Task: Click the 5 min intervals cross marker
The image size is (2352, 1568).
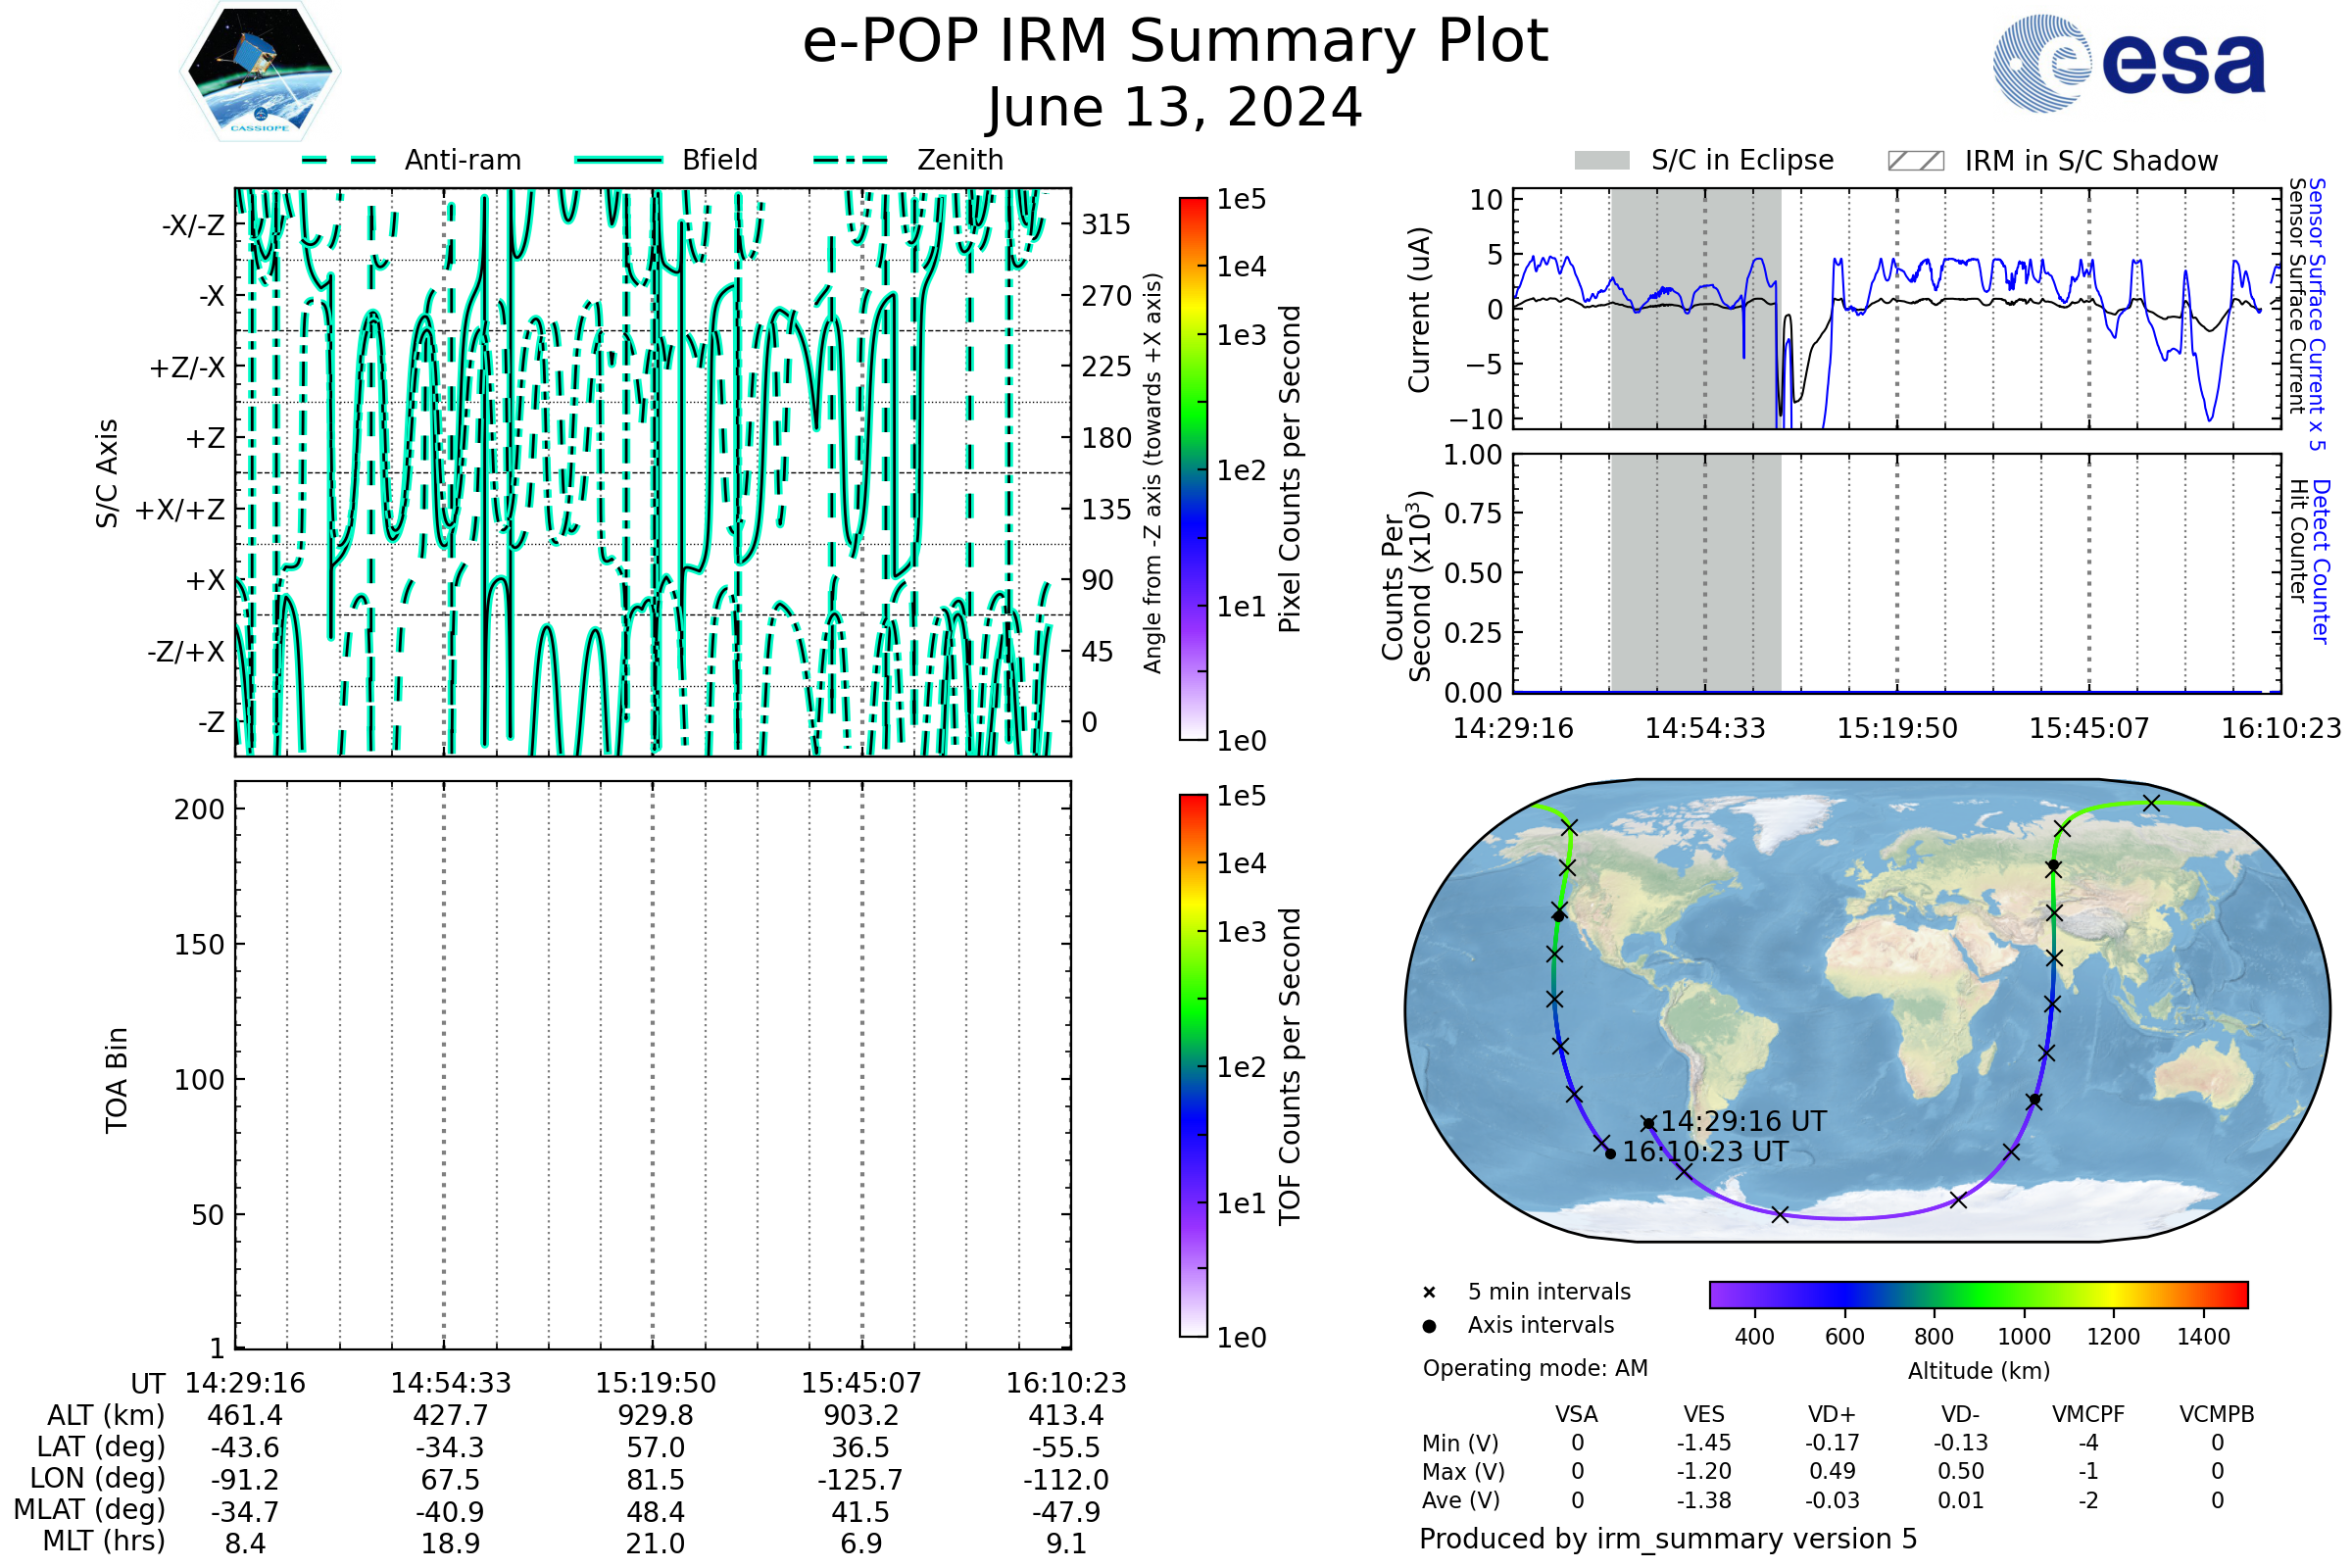Action: pos(1429,1293)
